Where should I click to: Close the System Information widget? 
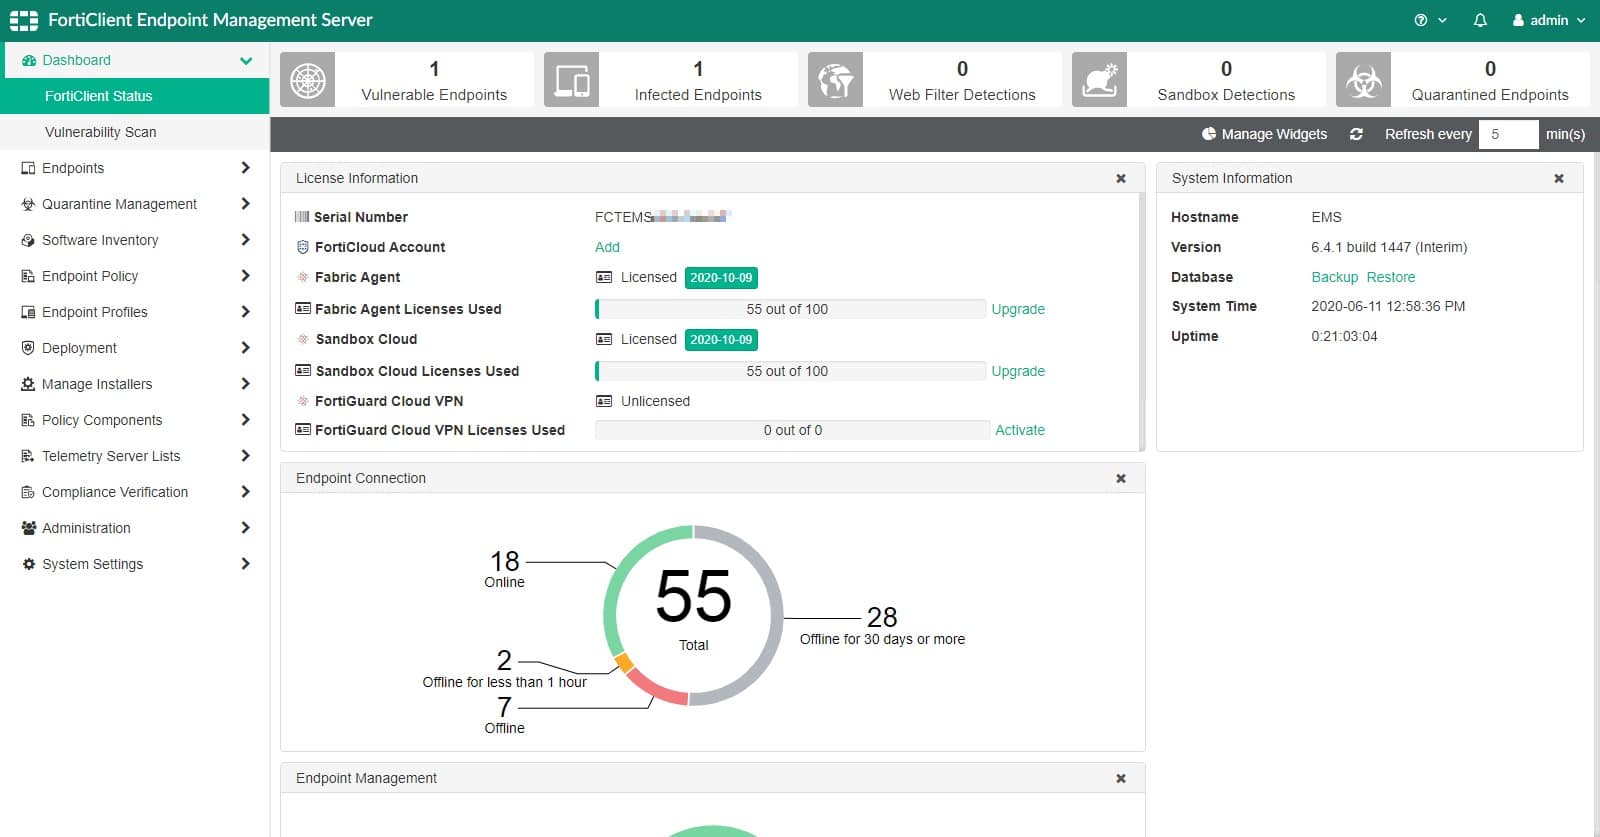[x=1559, y=178]
